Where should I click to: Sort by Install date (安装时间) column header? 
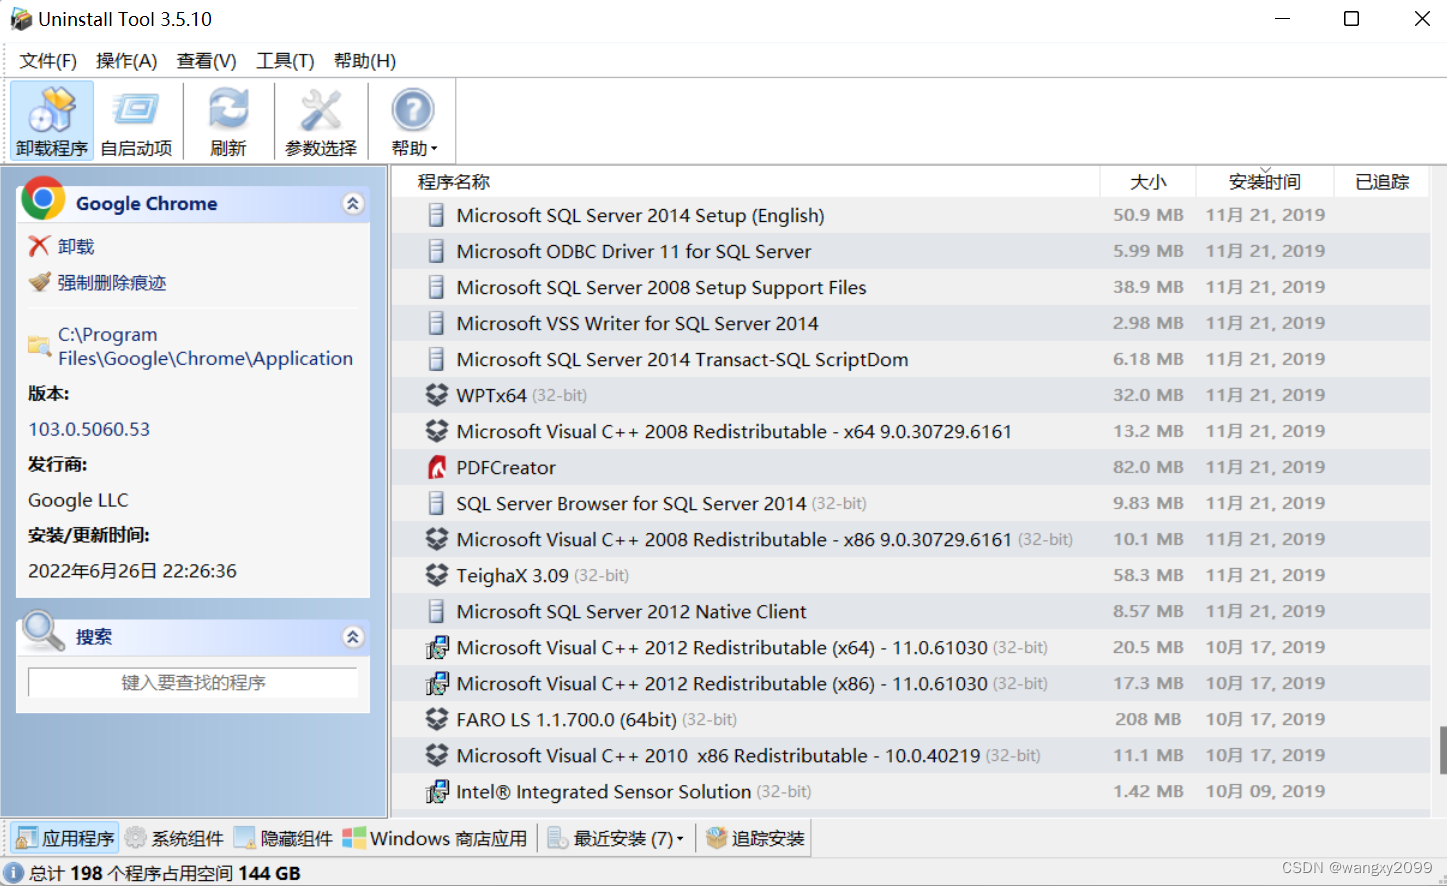point(1265,182)
